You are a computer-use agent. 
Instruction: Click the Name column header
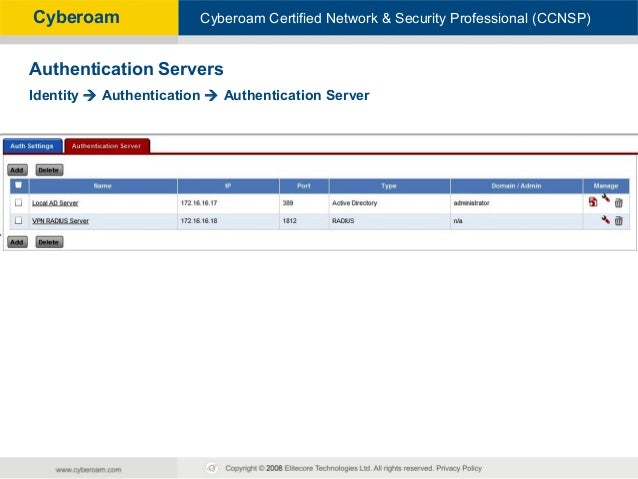pyautogui.click(x=103, y=186)
